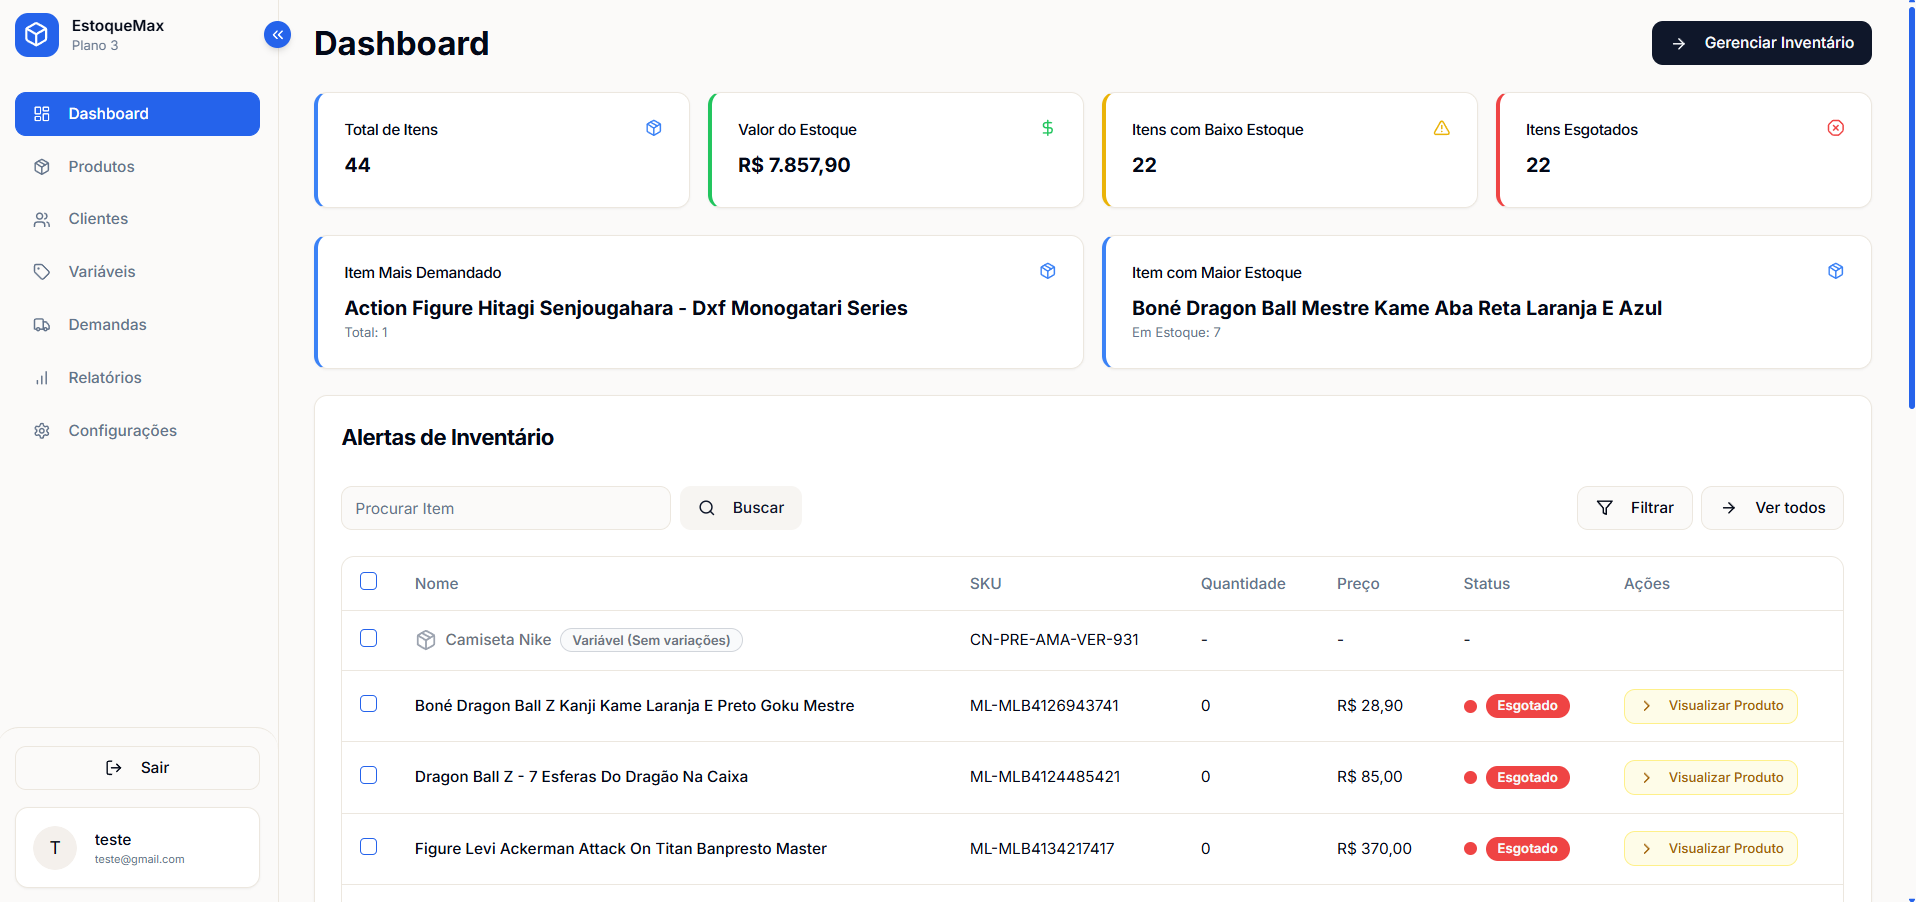Select the Figure Levi Ackerman row checkbox
The width and height of the screenshot is (1916, 902).
[x=369, y=847]
